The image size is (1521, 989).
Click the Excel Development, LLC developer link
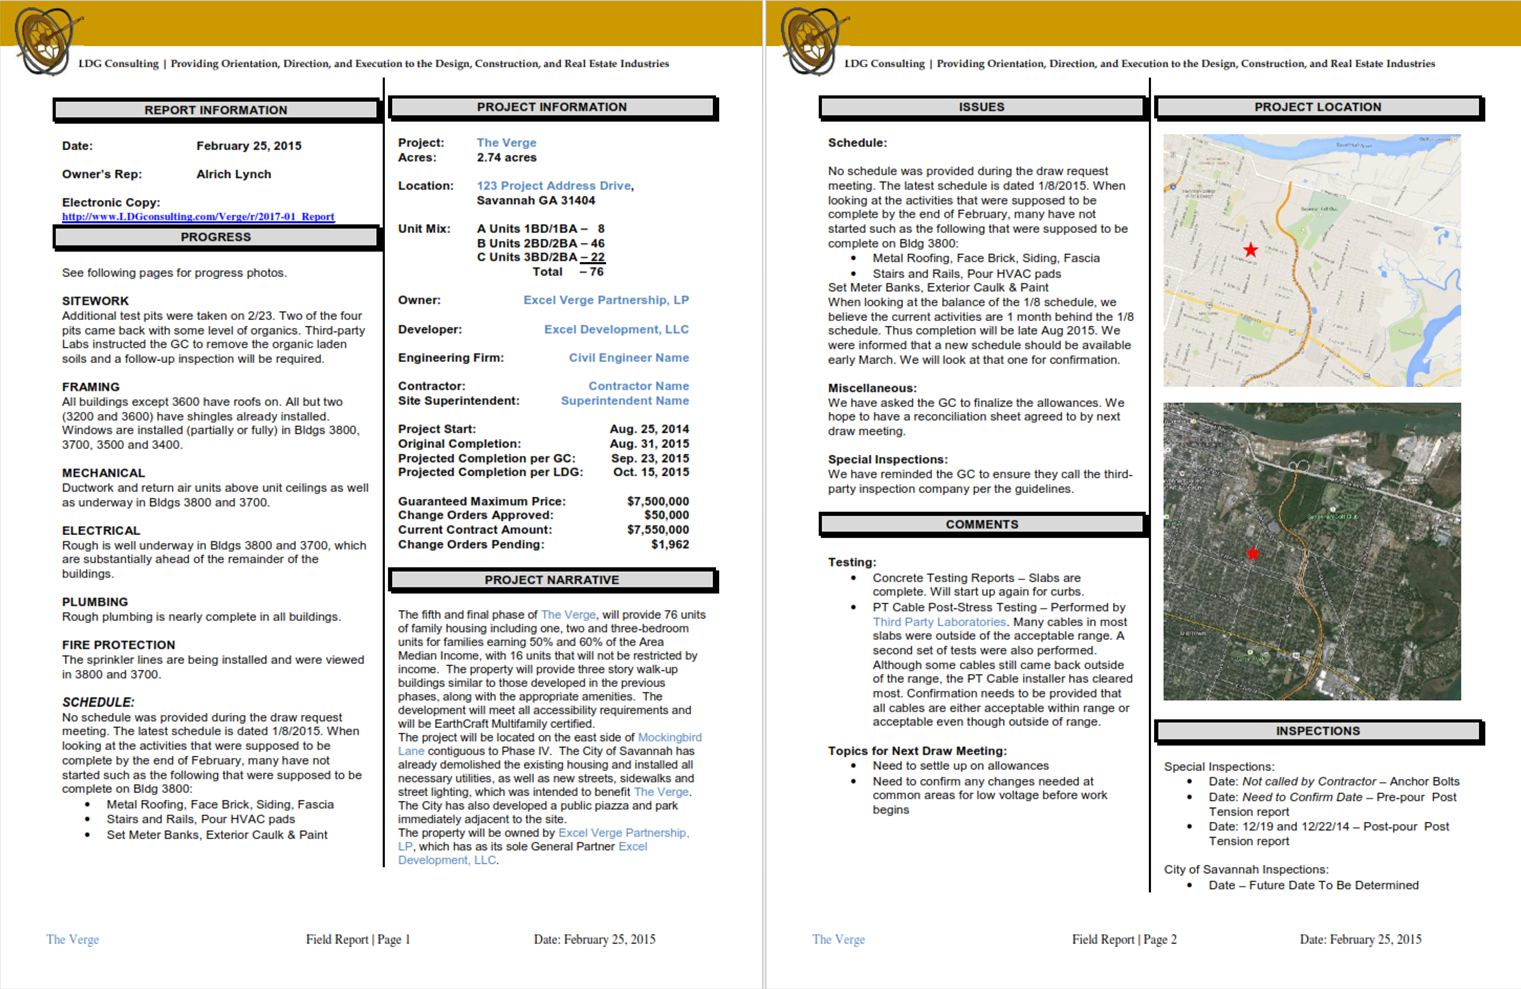[616, 329]
